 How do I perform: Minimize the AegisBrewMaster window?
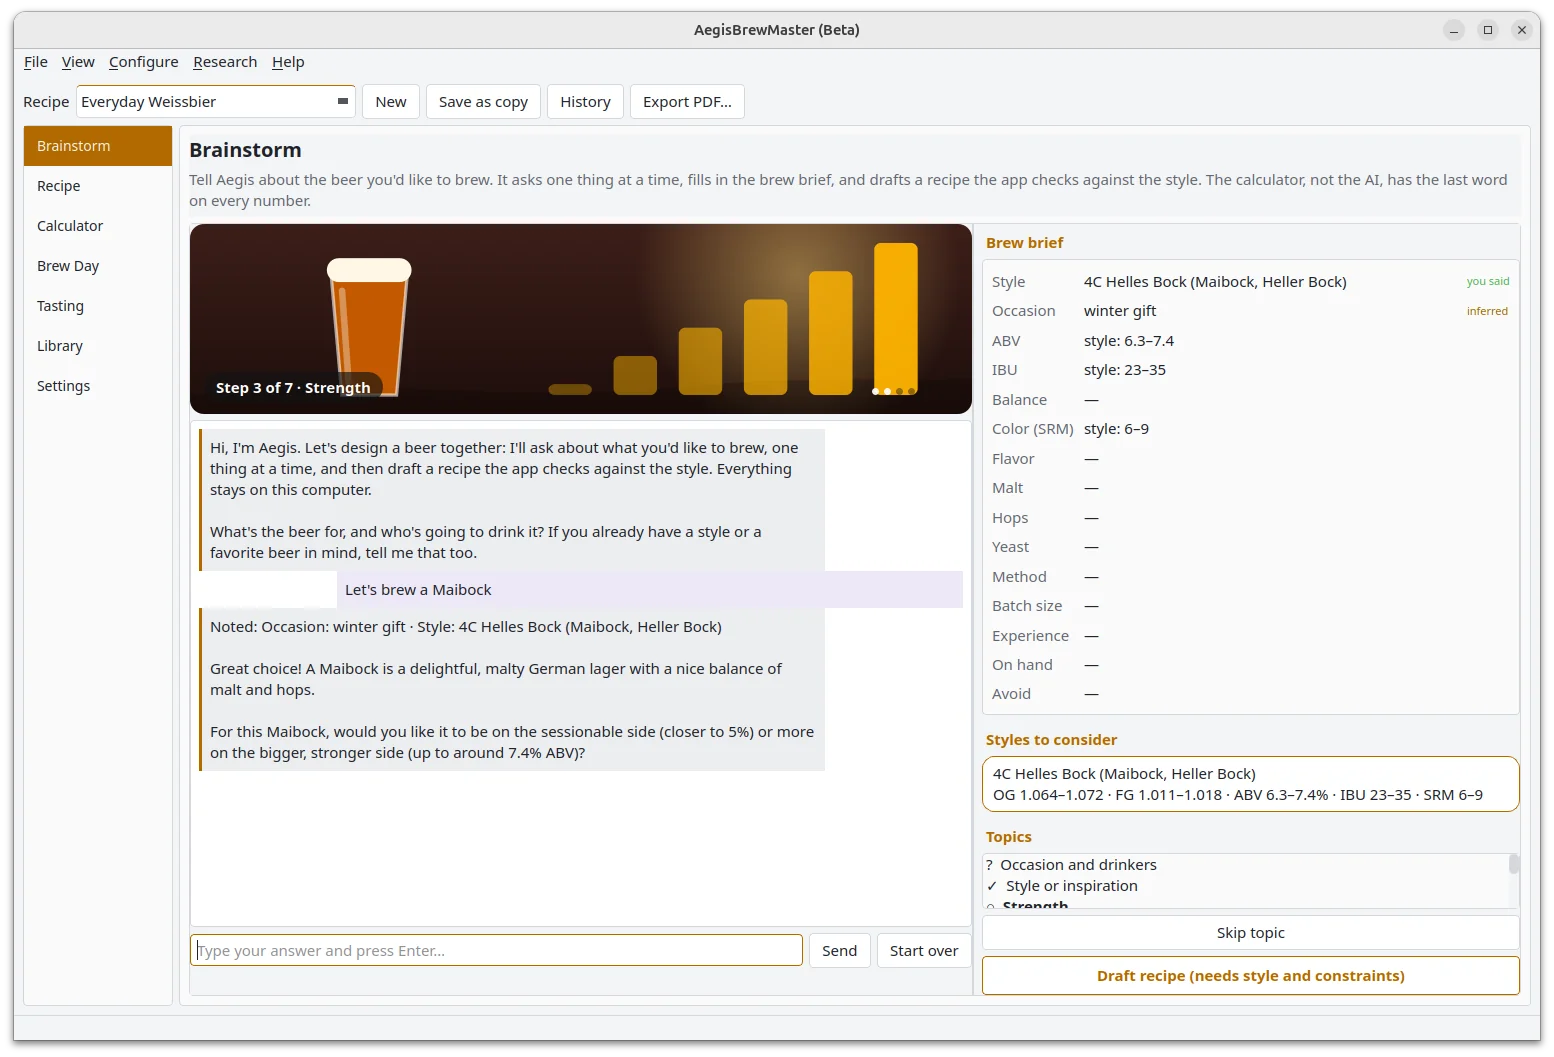coord(1454,30)
